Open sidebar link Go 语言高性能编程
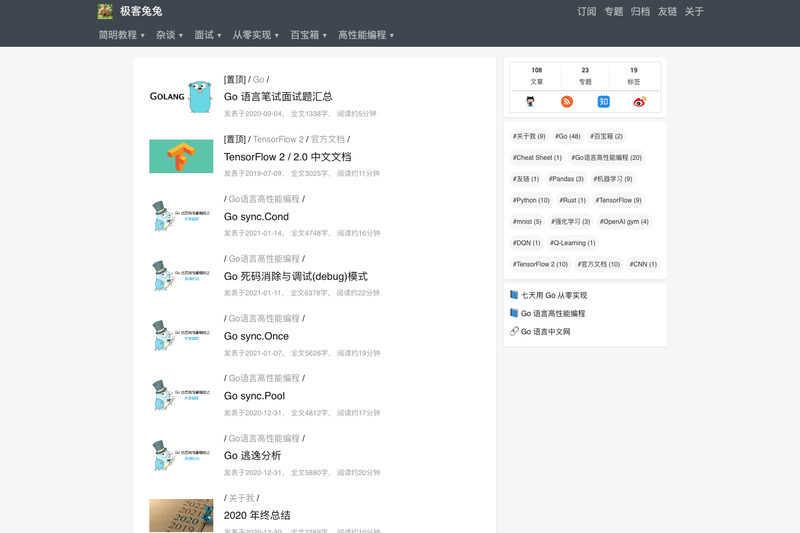This screenshot has width=800, height=533. (x=553, y=313)
